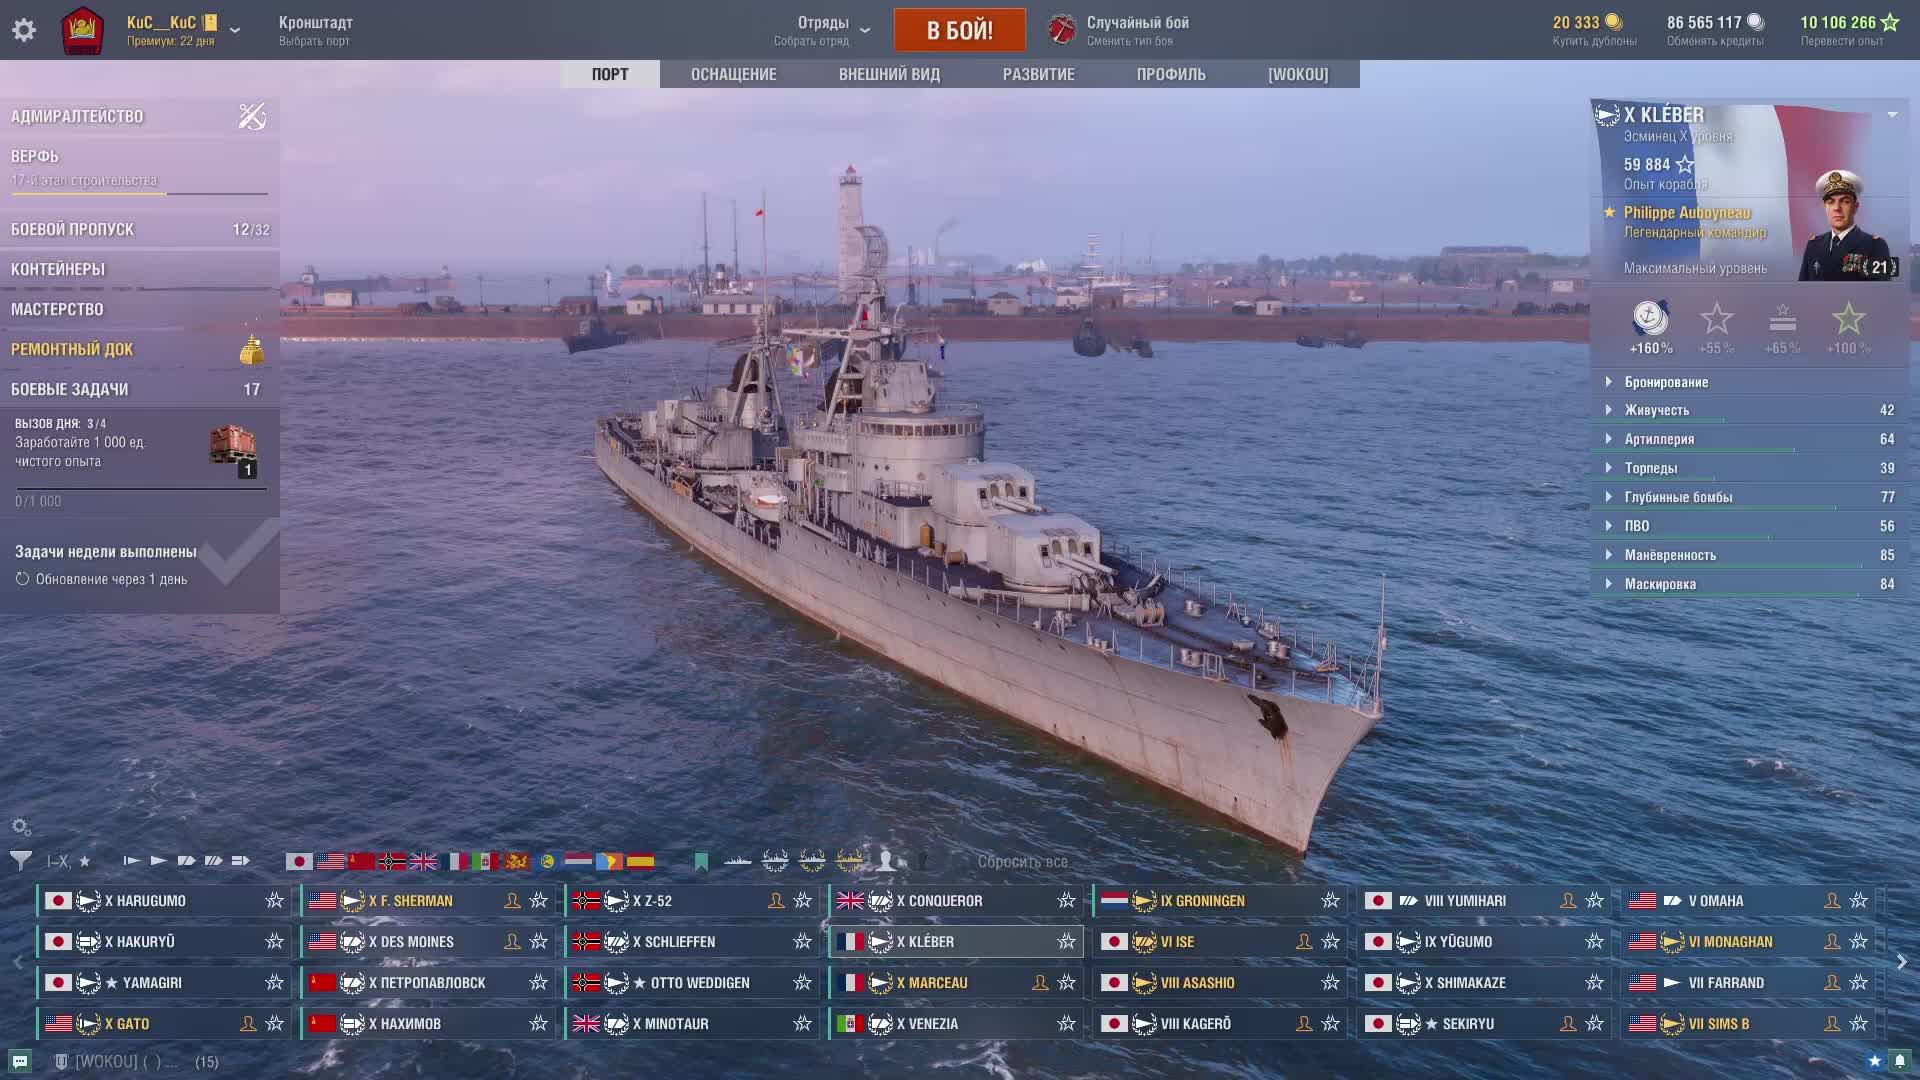Expand the Артиллерия stats section

click(1659, 439)
